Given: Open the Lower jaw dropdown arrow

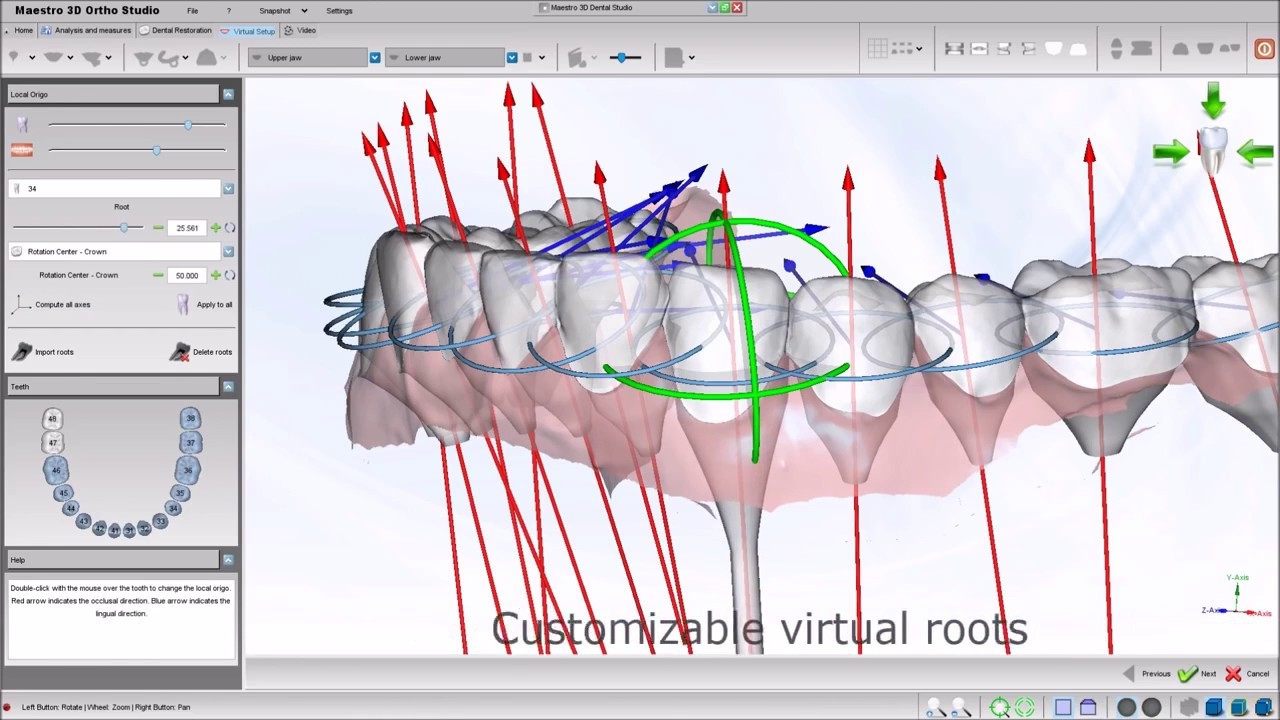Looking at the screenshot, I should 512,57.
